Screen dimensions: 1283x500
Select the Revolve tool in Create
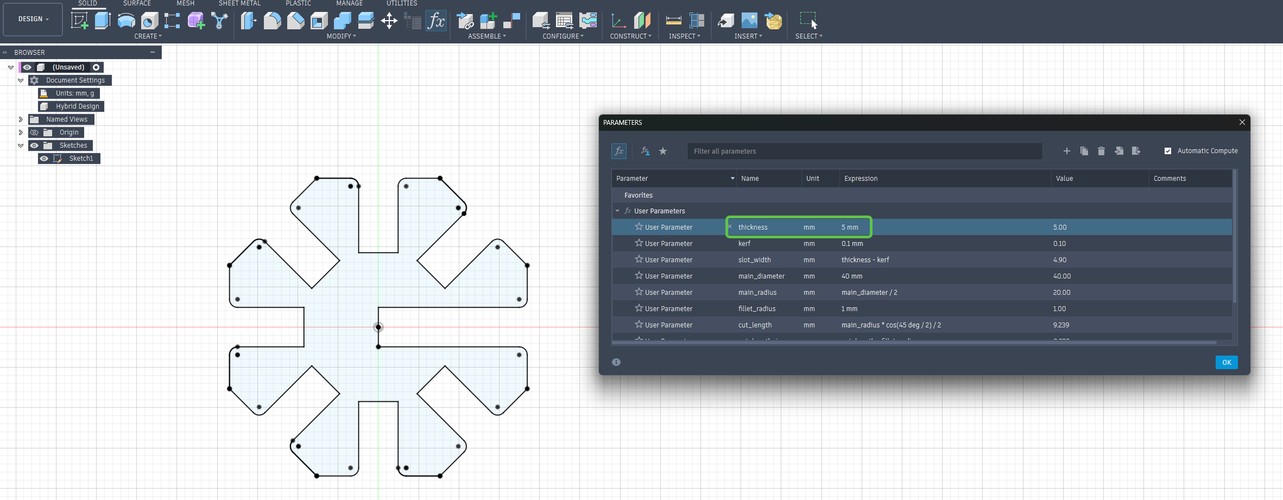tap(125, 20)
